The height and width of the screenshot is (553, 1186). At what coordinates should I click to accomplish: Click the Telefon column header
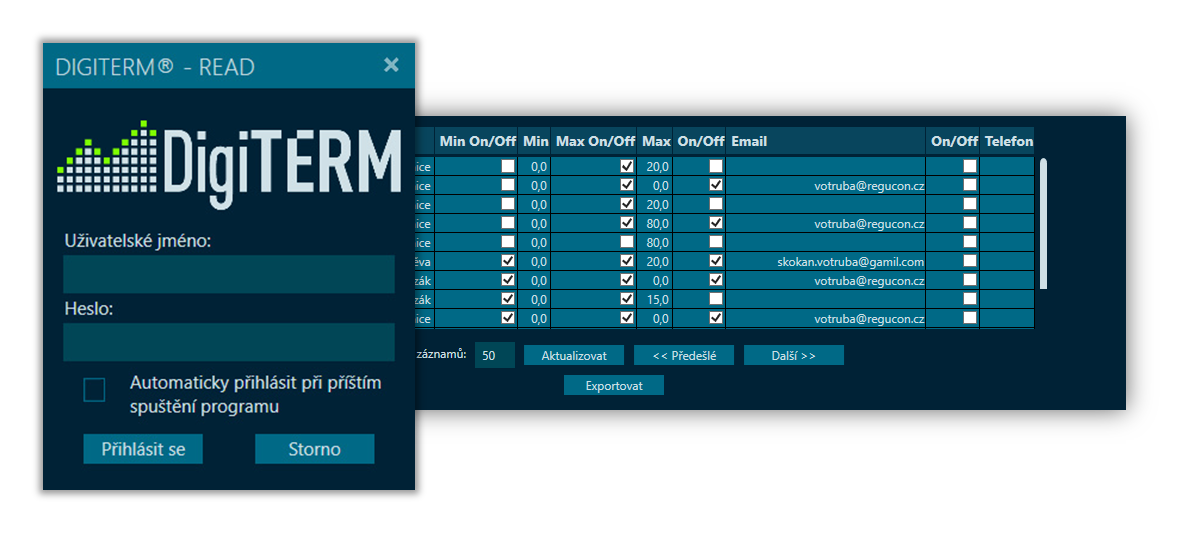pos(1007,141)
